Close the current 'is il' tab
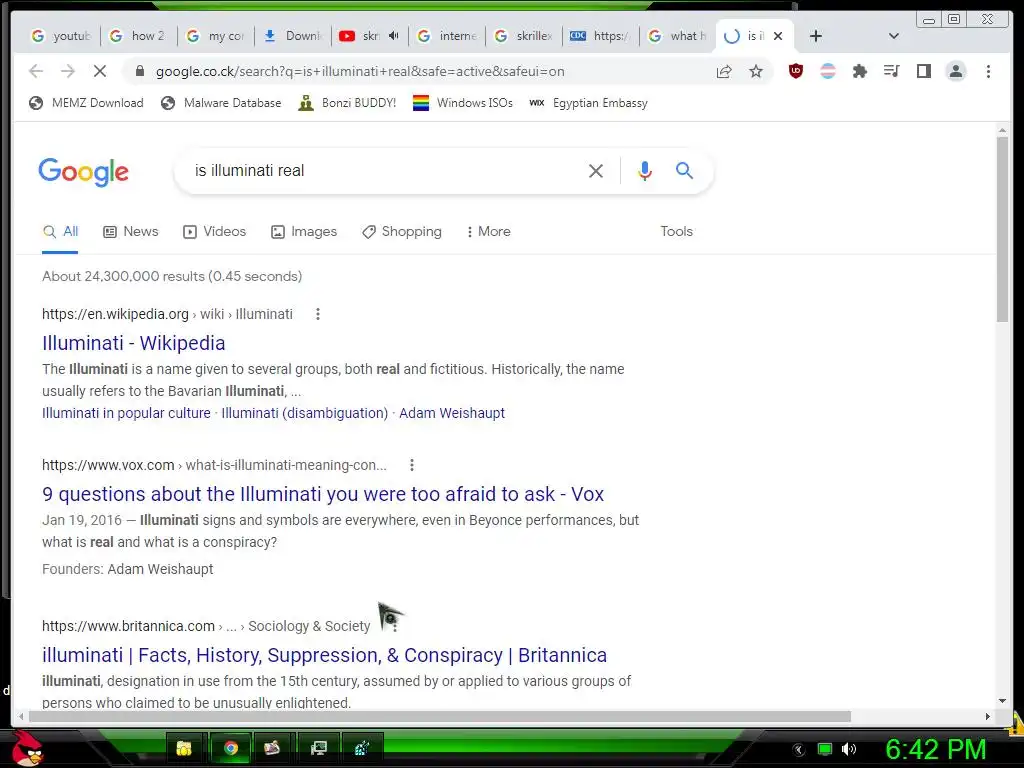Image resolution: width=1024 pixels, height=768 pixels. click(778, 36)
